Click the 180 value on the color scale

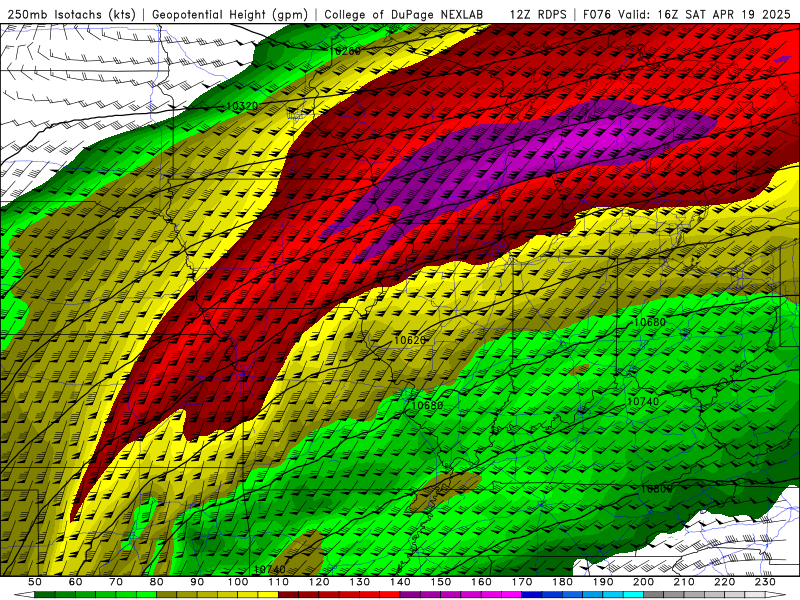click(x=562, y=582)
